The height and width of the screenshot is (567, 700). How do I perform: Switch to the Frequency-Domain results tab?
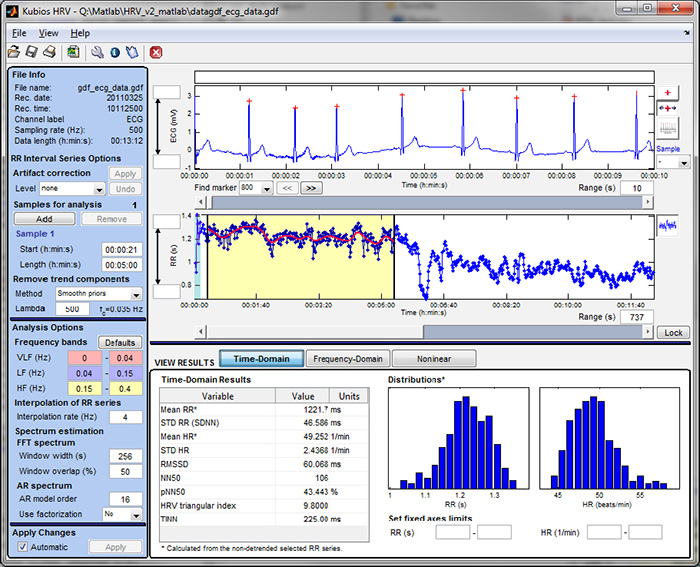point(346,358)
